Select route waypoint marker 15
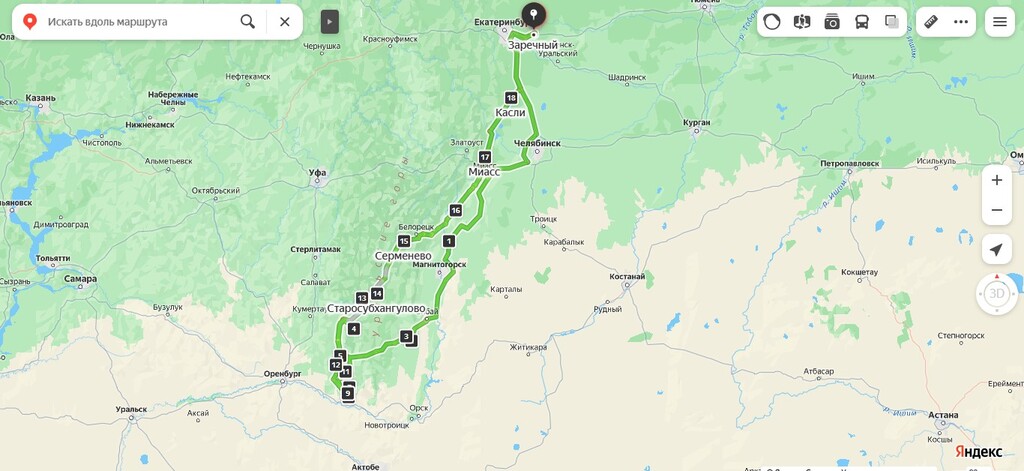1024x471 pixels. click(404, 241)
